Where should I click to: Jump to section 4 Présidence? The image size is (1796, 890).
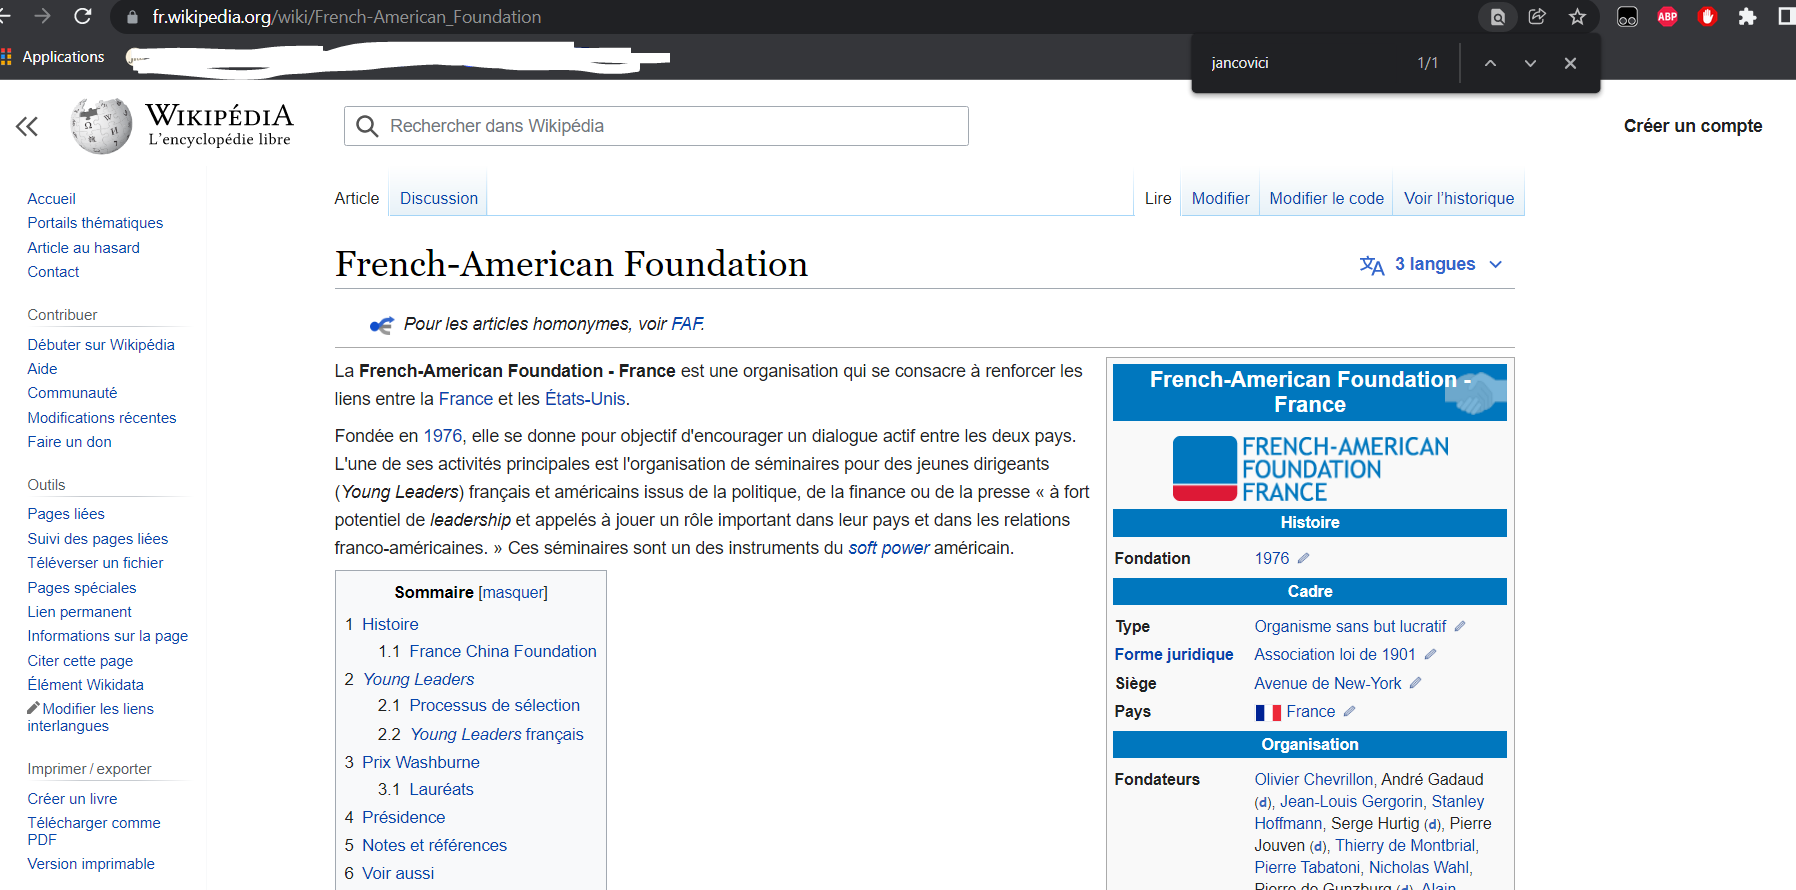coord(395,817)
